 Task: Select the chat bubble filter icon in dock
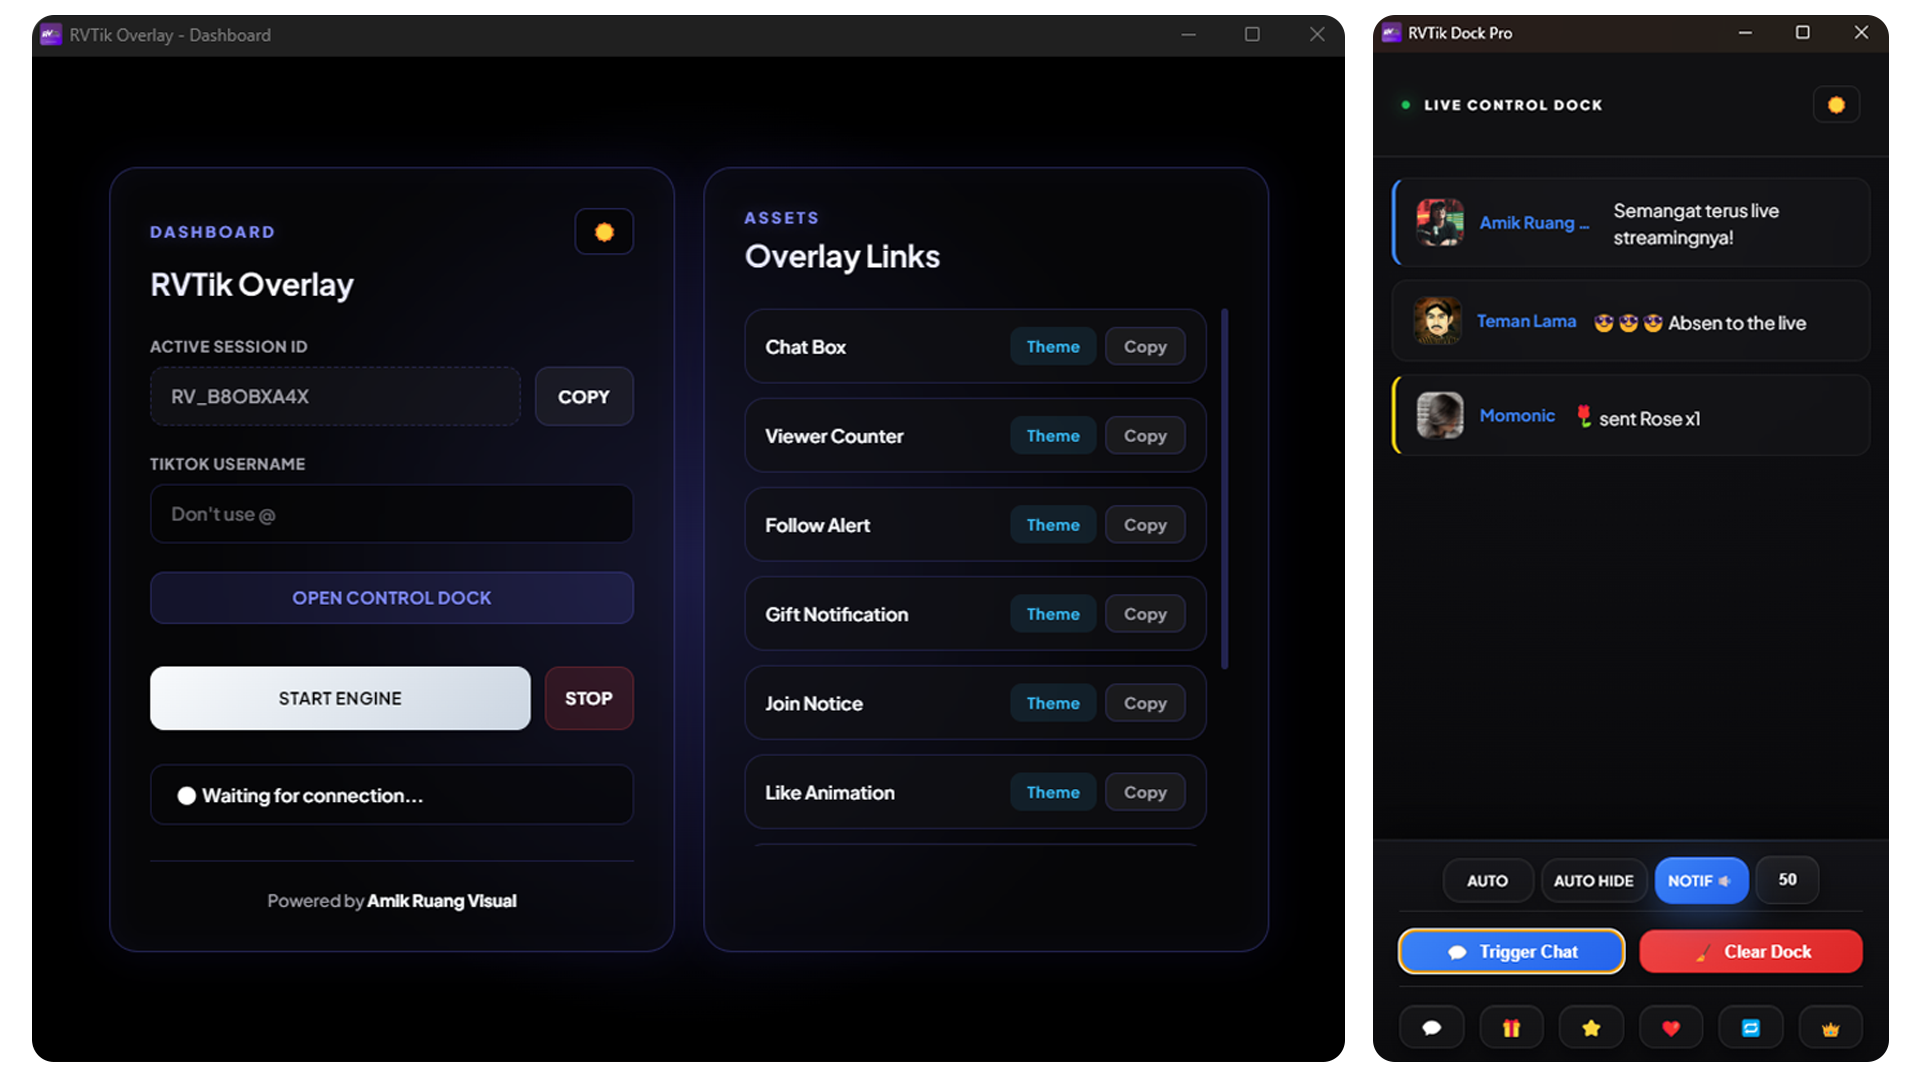point(1432,1026)
